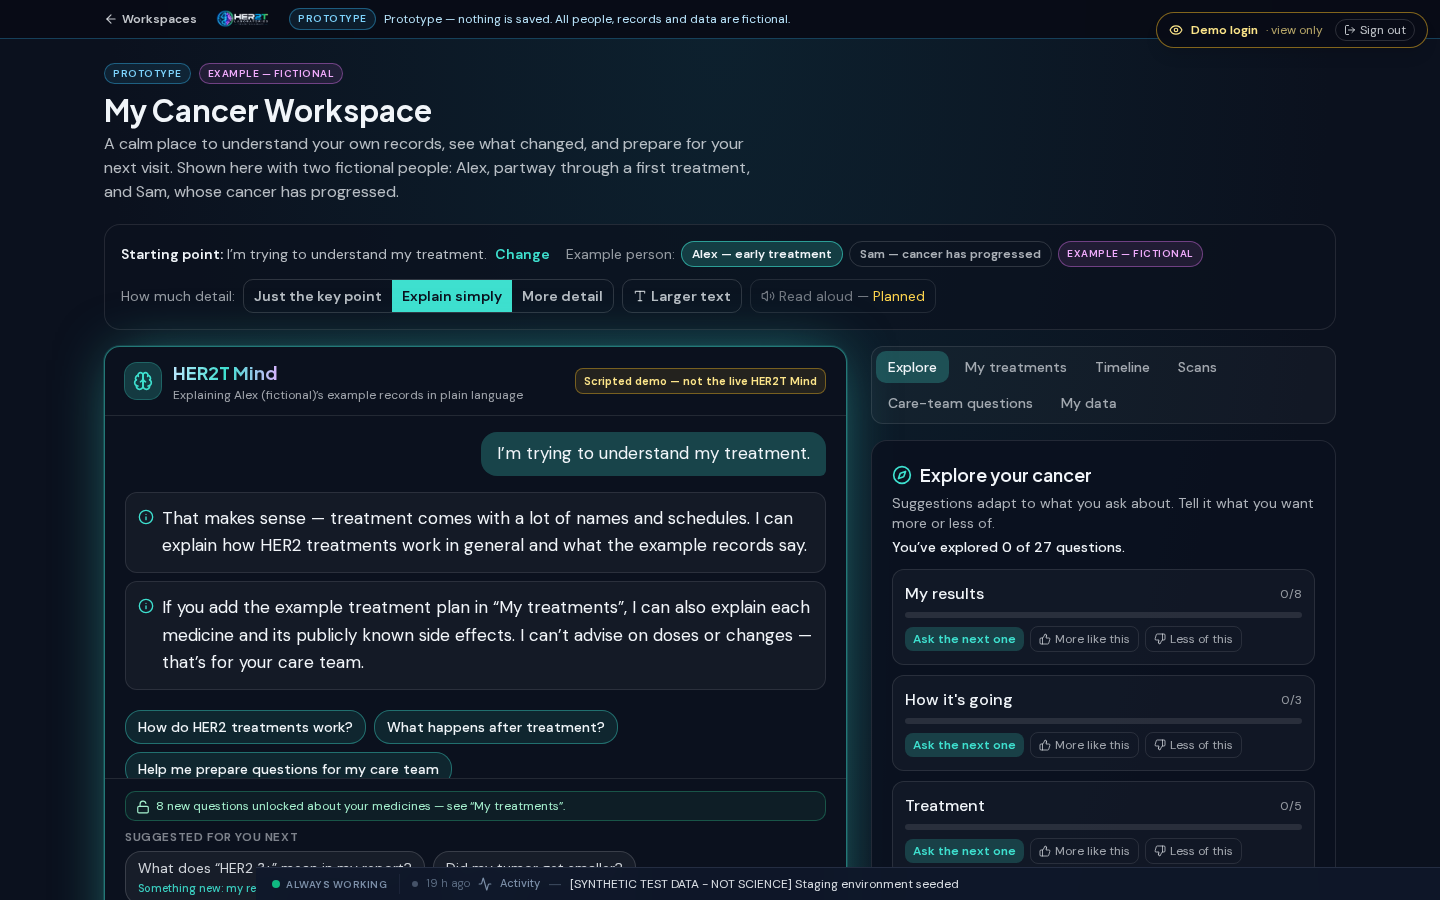This screenshot has height=900, width=1440.
Task: Click the Read aloud planned button
Action: click(843, 296)
